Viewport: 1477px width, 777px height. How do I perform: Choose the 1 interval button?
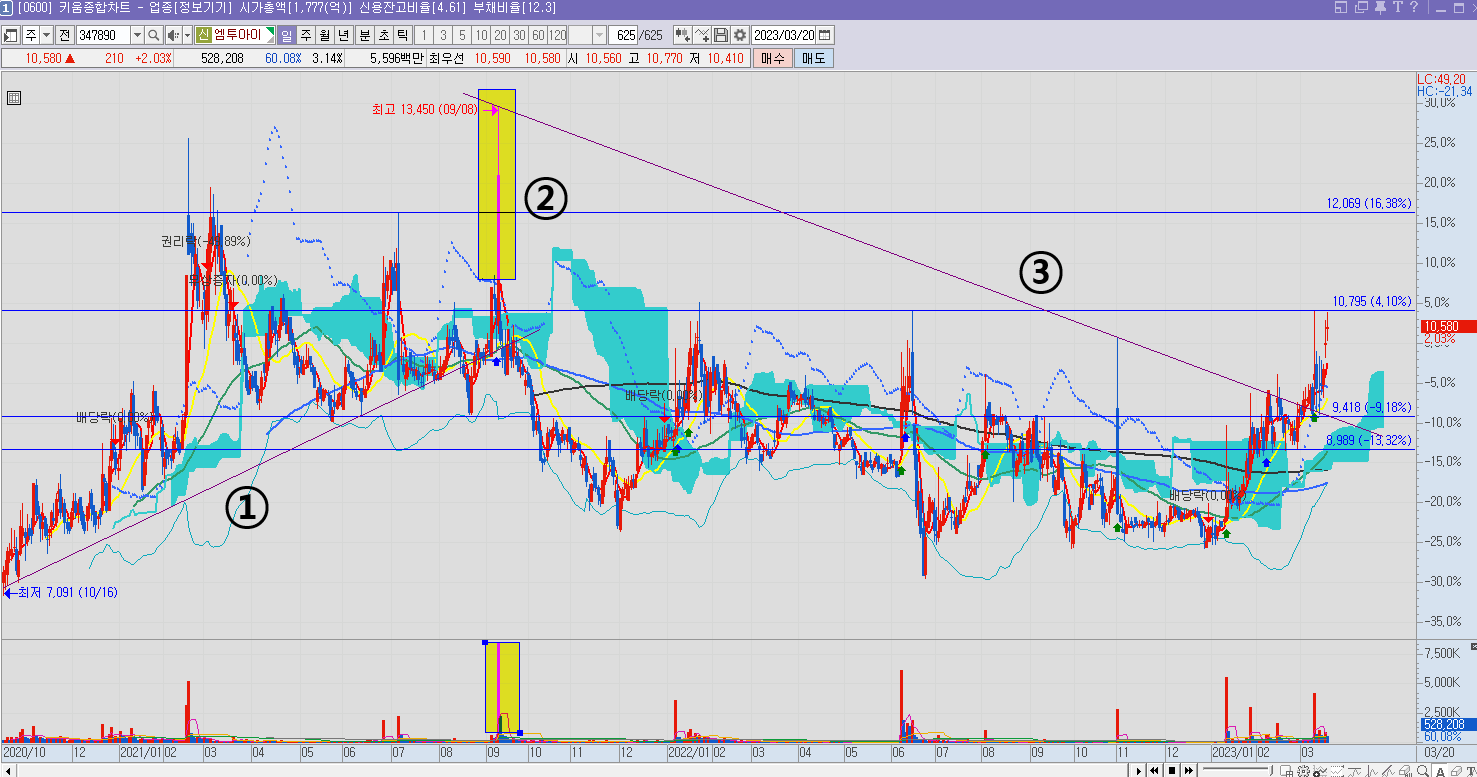click(x=424, y=35)
